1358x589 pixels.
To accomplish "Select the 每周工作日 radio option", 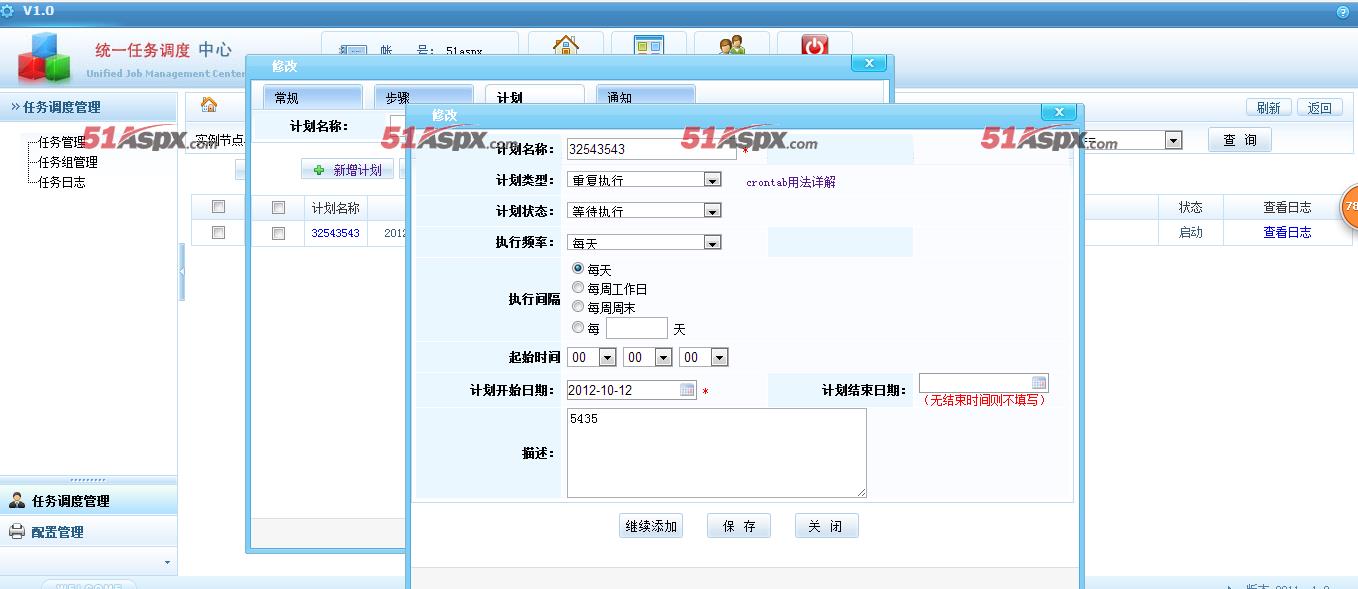I will [x=578, y=288].
